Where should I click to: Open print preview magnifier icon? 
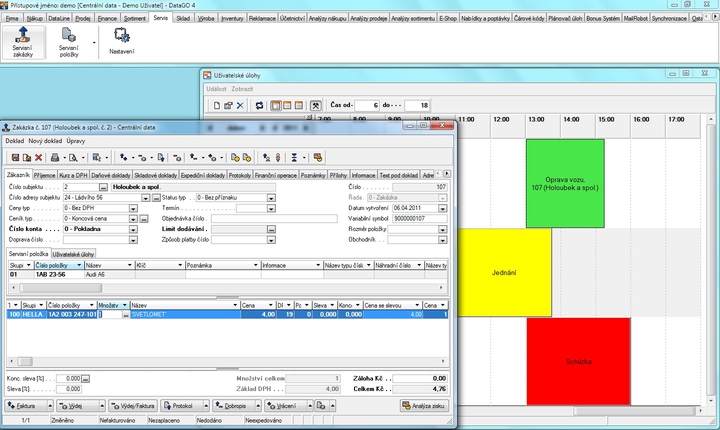(x=73, y=158)
